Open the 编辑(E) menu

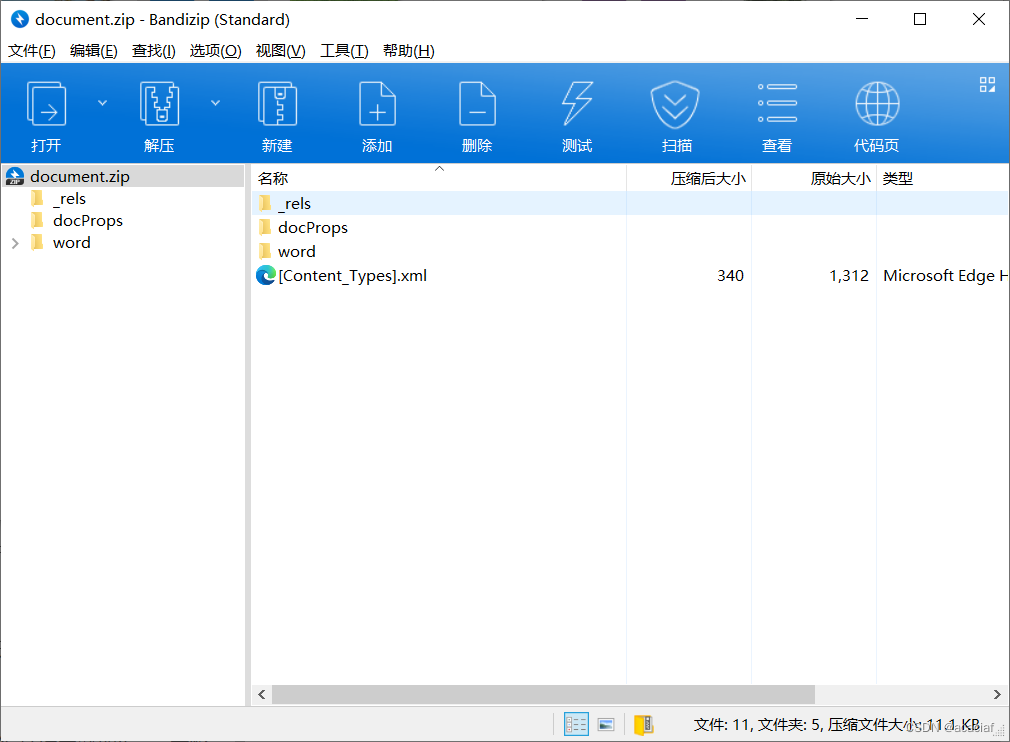point(93,51)
